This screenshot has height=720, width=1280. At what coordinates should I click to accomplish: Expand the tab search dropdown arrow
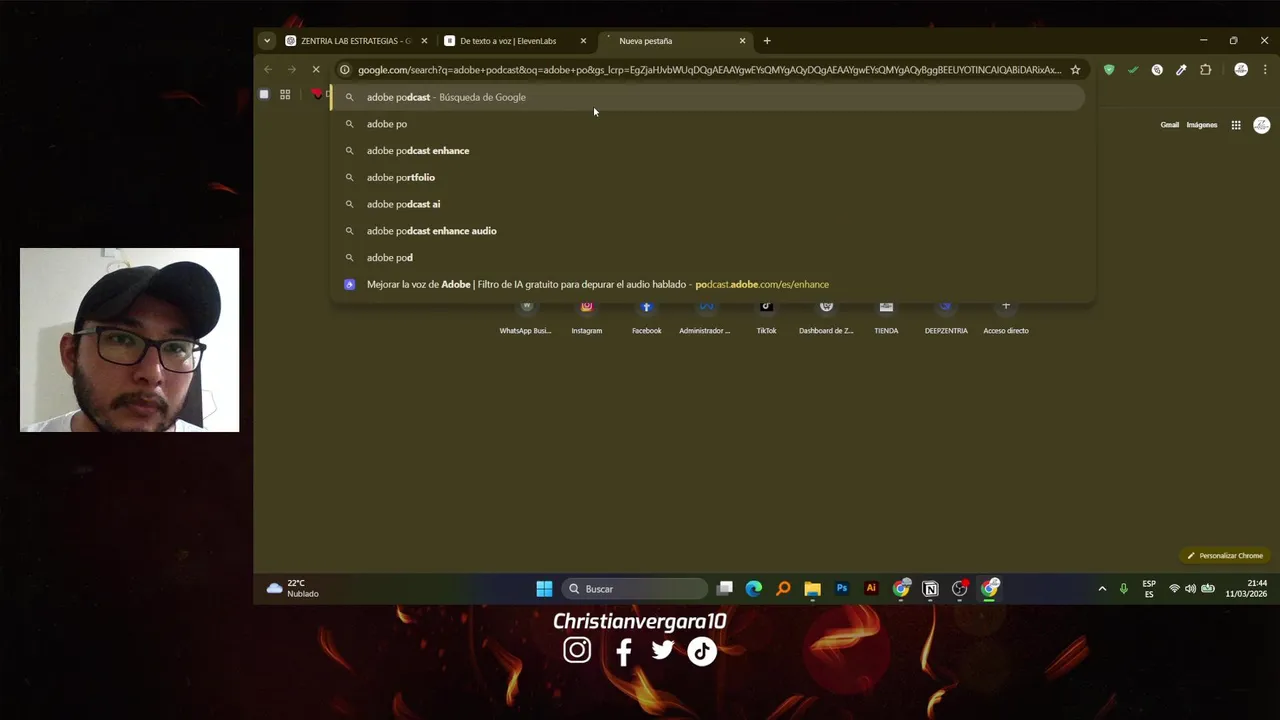[266, 41]
